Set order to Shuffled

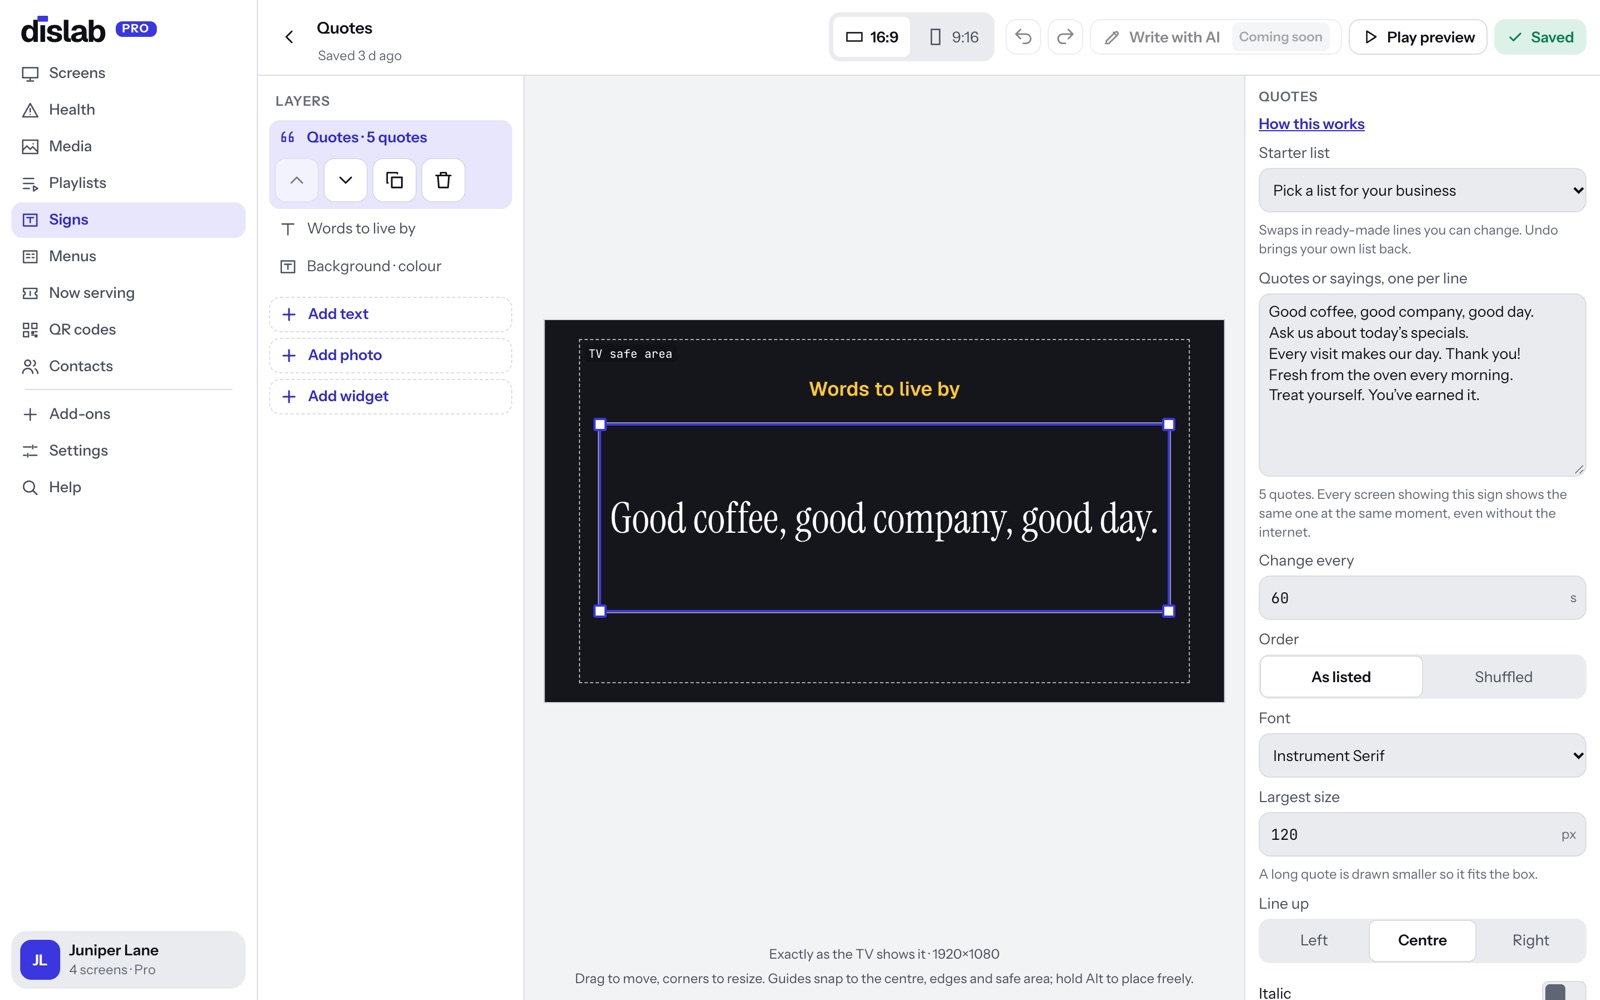click(1503, 677)
